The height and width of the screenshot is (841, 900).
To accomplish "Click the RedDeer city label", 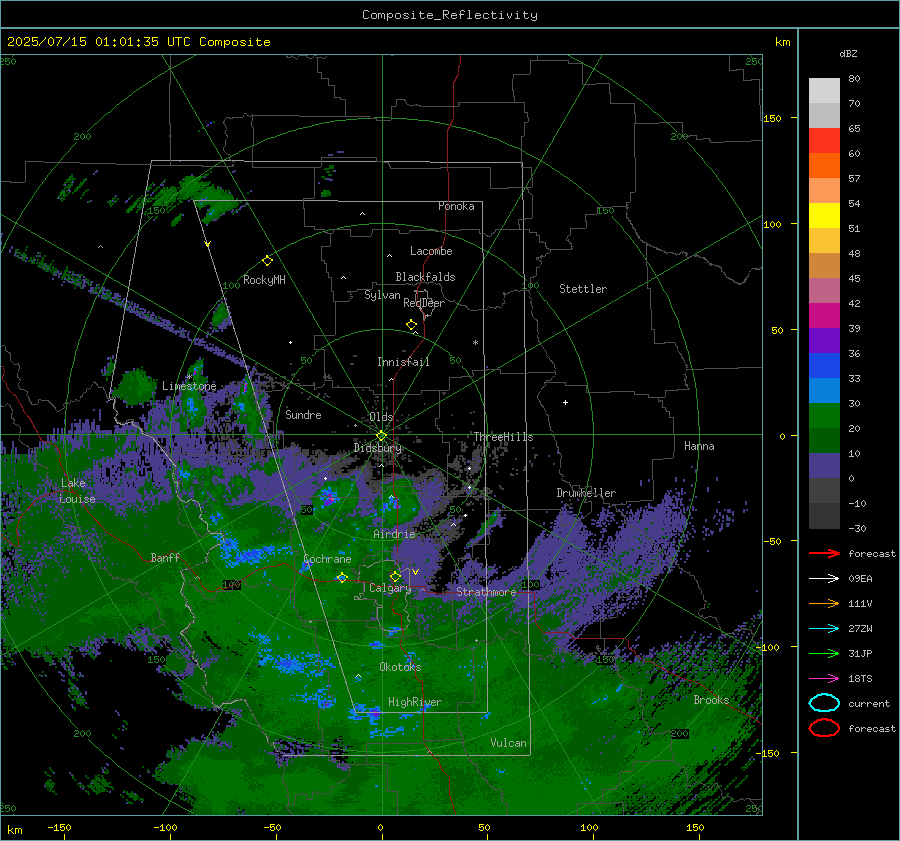I will point(424,303).
